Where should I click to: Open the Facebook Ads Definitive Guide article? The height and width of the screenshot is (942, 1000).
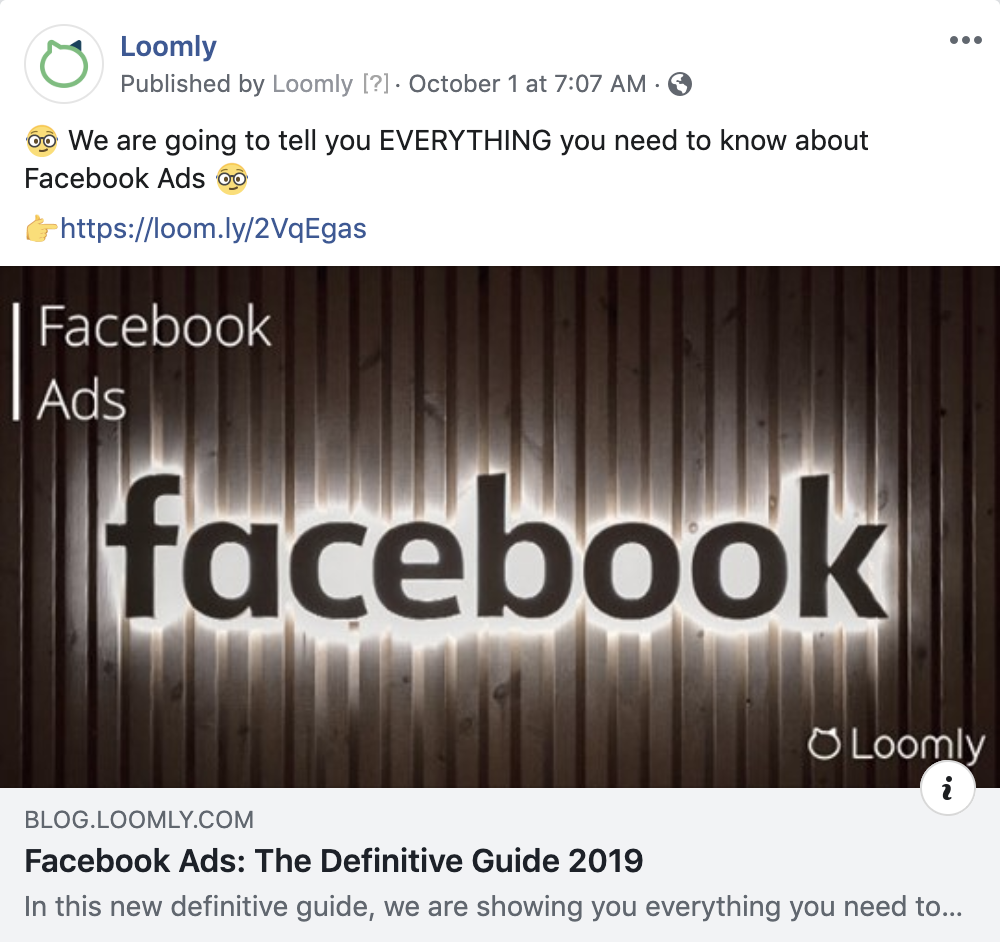(x=337, y=859)
